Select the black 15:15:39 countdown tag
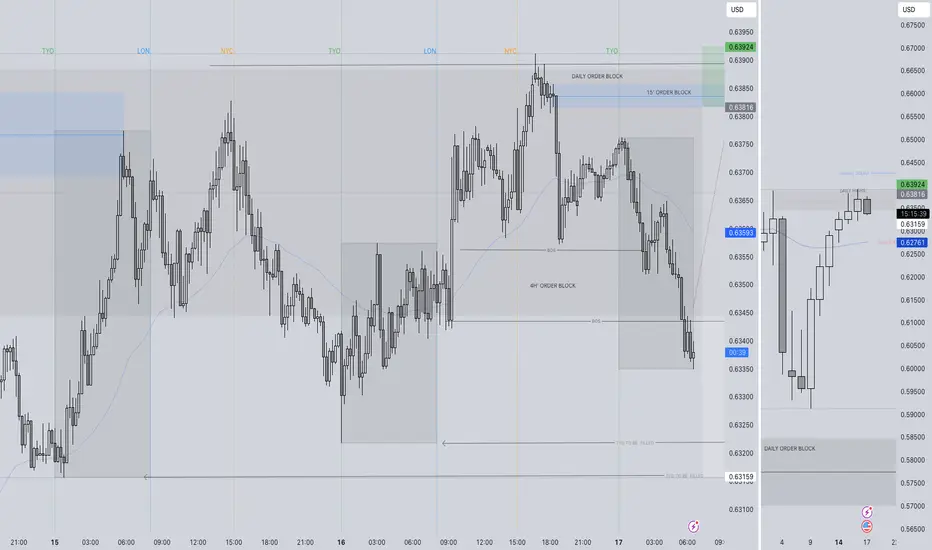The height and width of the screenshot is (550, 932). [x=912, y=213]
